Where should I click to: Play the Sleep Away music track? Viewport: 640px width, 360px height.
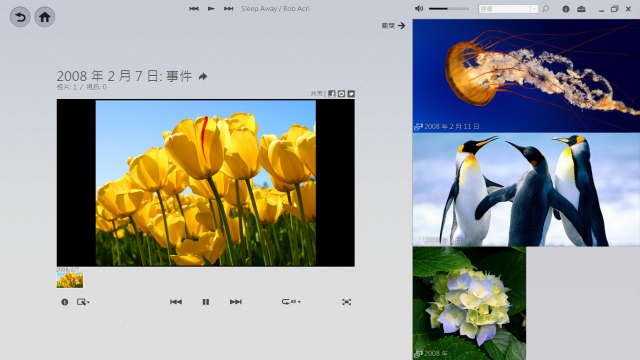click(x=211, y=8)
